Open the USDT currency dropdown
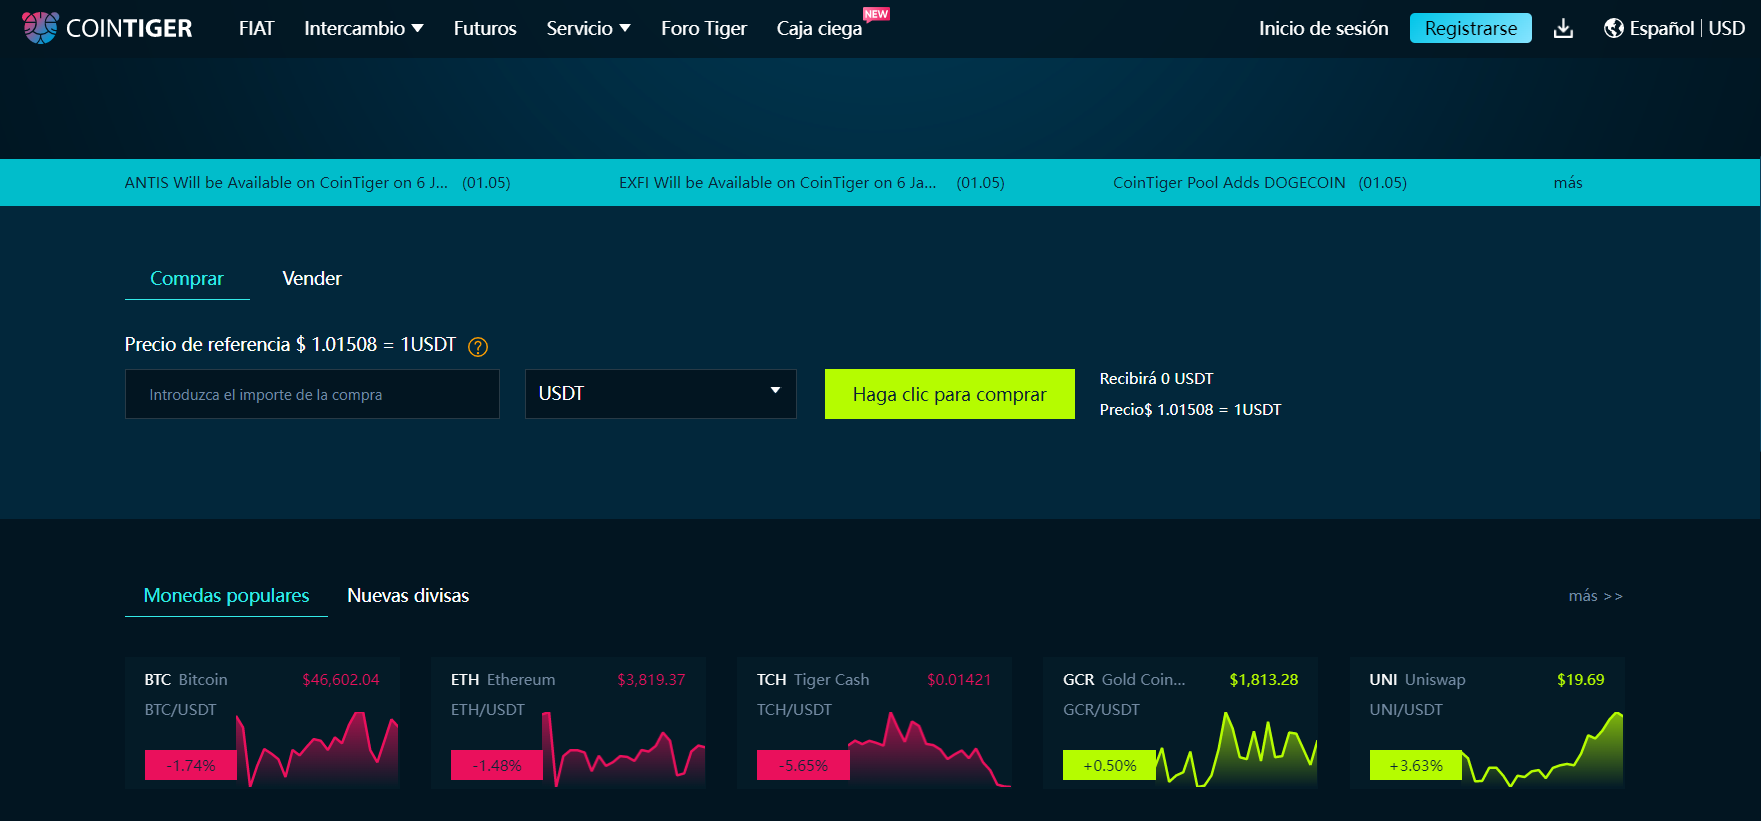The width and height of the screenshot is (1761, 821). pyautogui.click(x=660, y=394)
